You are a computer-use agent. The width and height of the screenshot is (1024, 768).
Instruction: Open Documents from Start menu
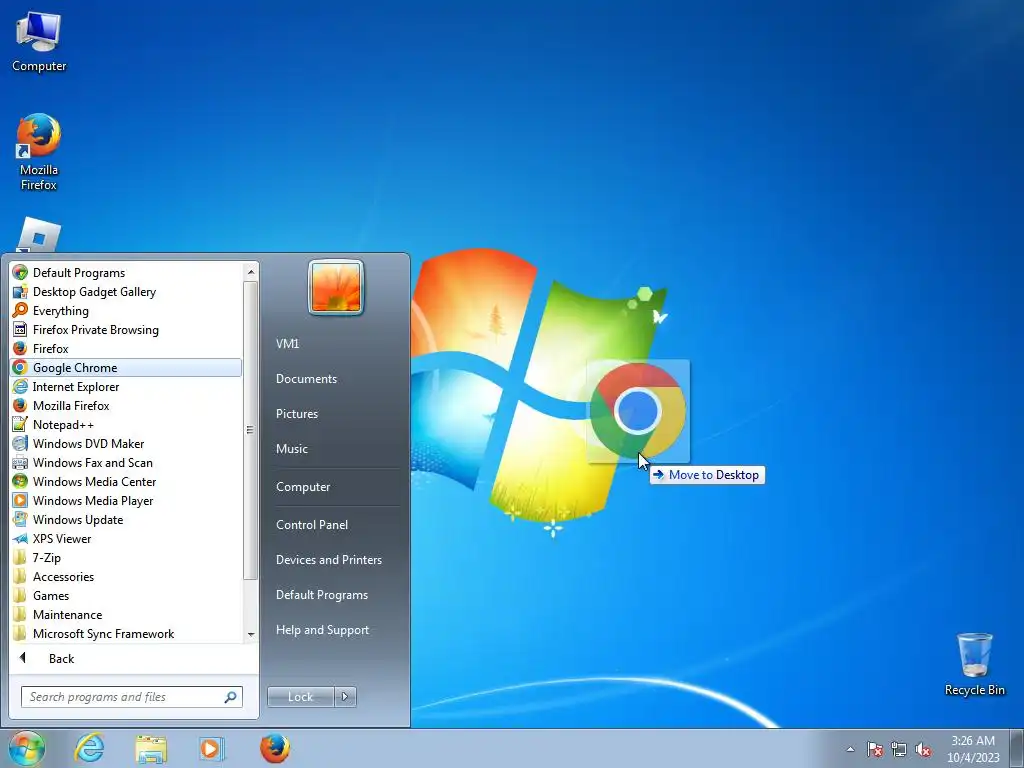tap(306, 379)
